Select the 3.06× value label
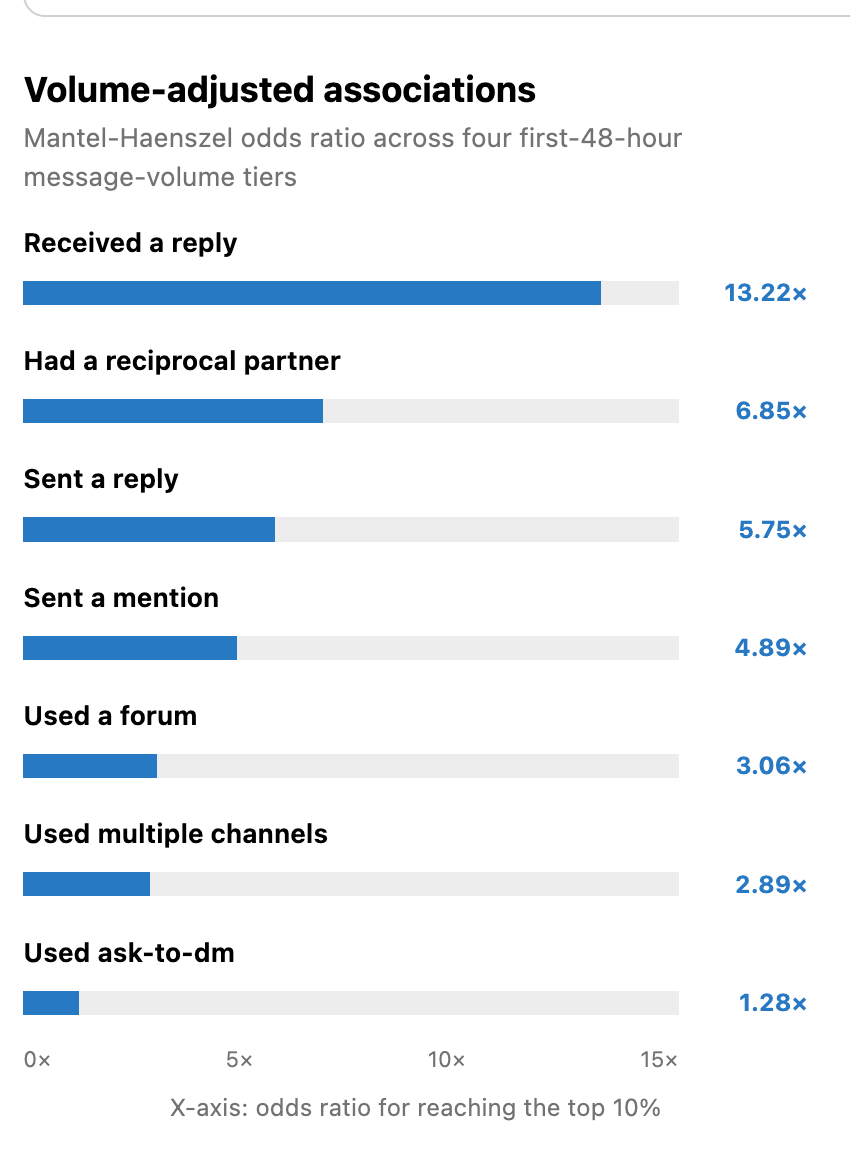Screen dimensions: 850x1162 click(x=771, y=766)
